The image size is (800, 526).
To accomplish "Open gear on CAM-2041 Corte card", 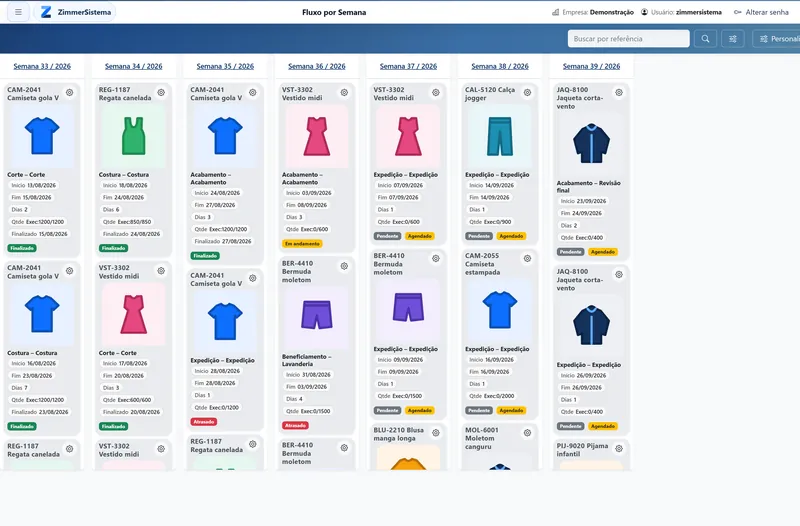I will click(69, 92).
